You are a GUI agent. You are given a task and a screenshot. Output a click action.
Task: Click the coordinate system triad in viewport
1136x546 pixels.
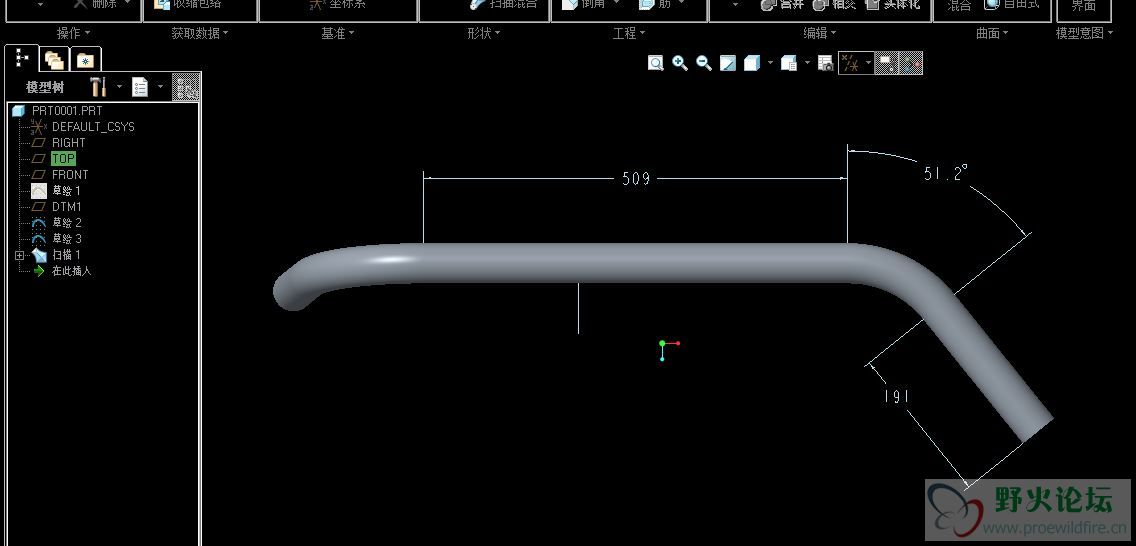point(668,350)
